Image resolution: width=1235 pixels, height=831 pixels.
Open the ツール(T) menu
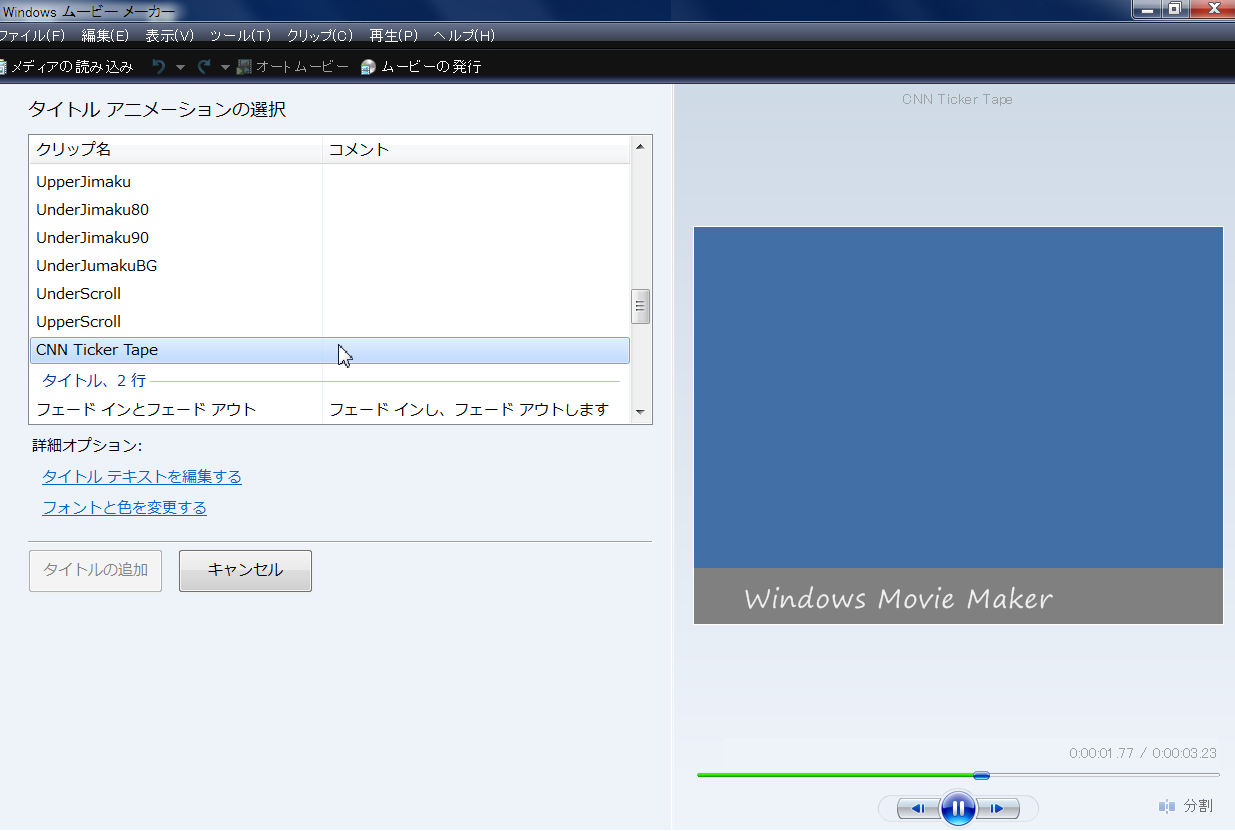coord(240,35)
